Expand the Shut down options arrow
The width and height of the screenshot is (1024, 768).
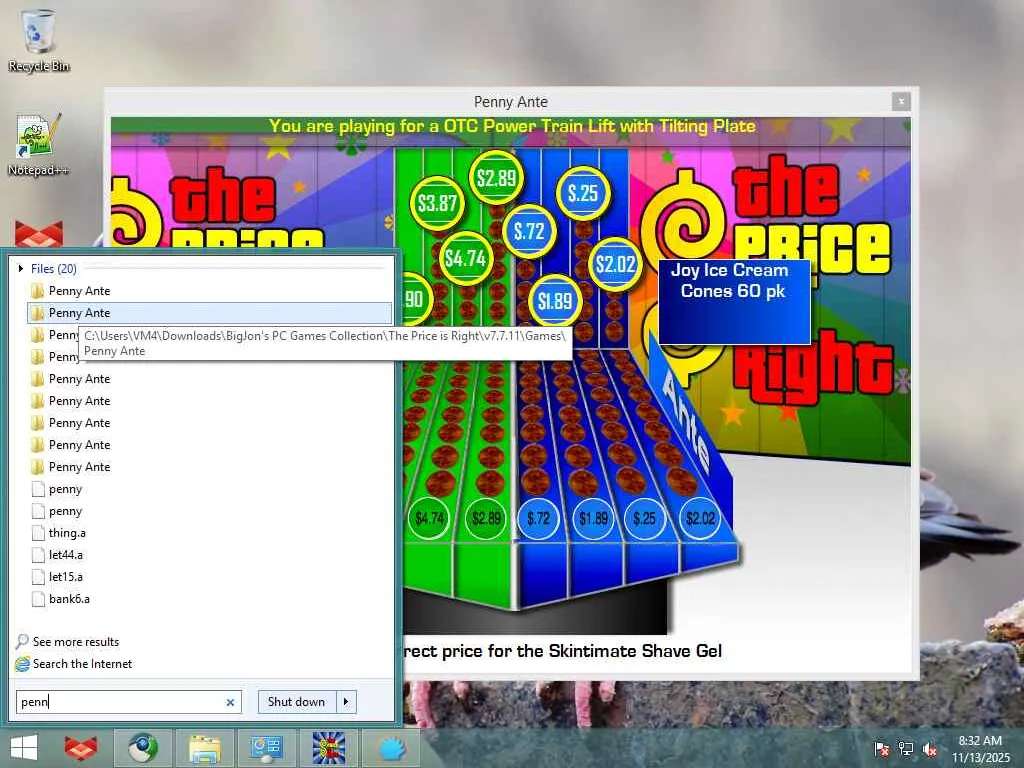346,702
